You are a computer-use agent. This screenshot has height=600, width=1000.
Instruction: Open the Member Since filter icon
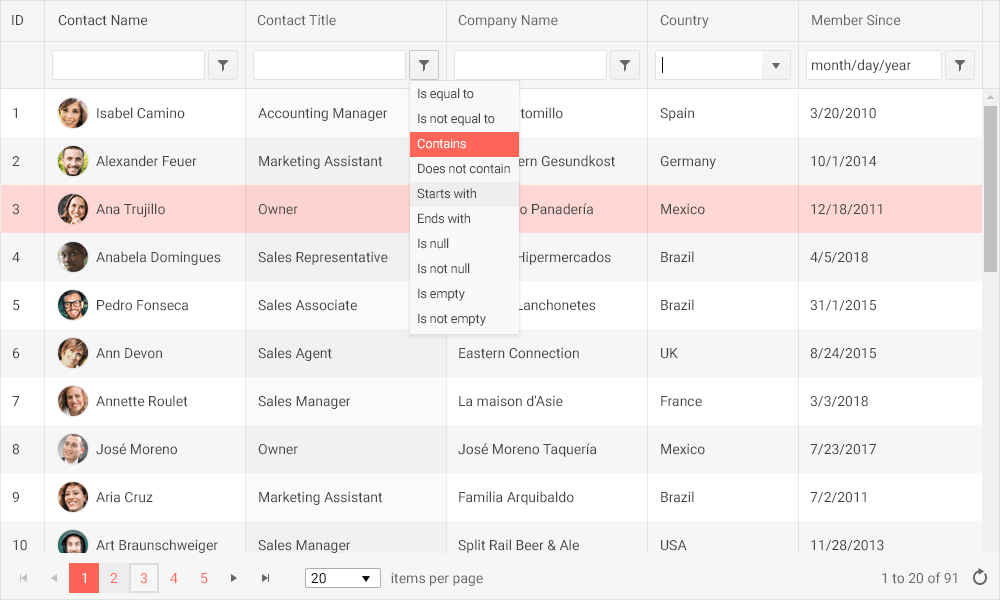tap(959, 64)
